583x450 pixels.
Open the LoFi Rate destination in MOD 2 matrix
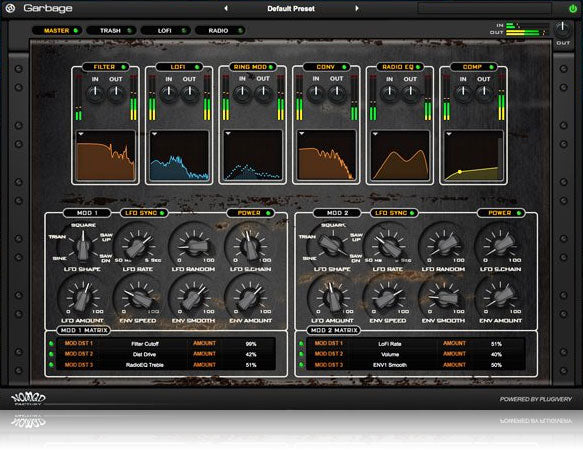click(390, 344)
